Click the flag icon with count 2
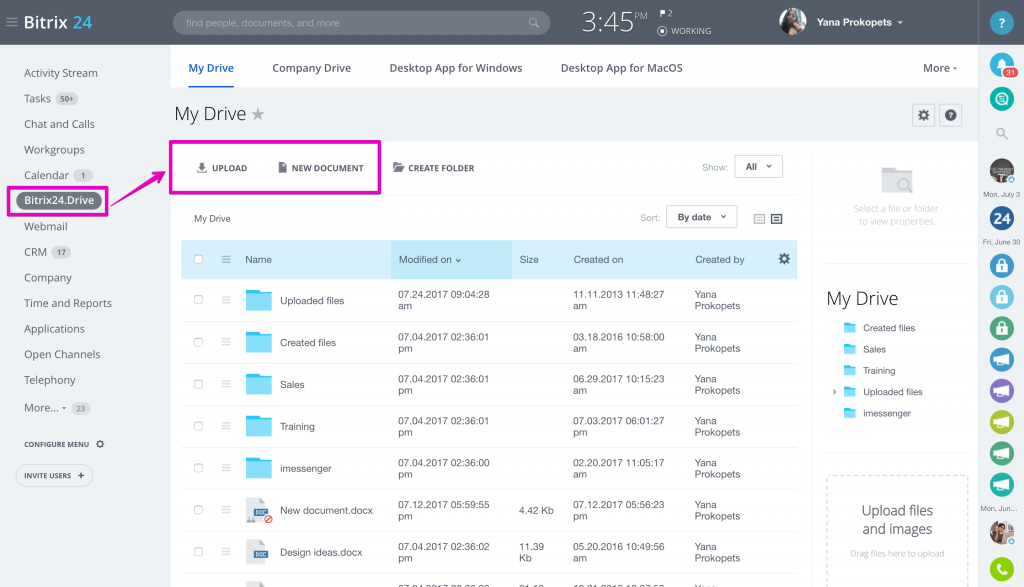Screen dimensions: 1024x587 pyautogui.click(x=665, y=13)
